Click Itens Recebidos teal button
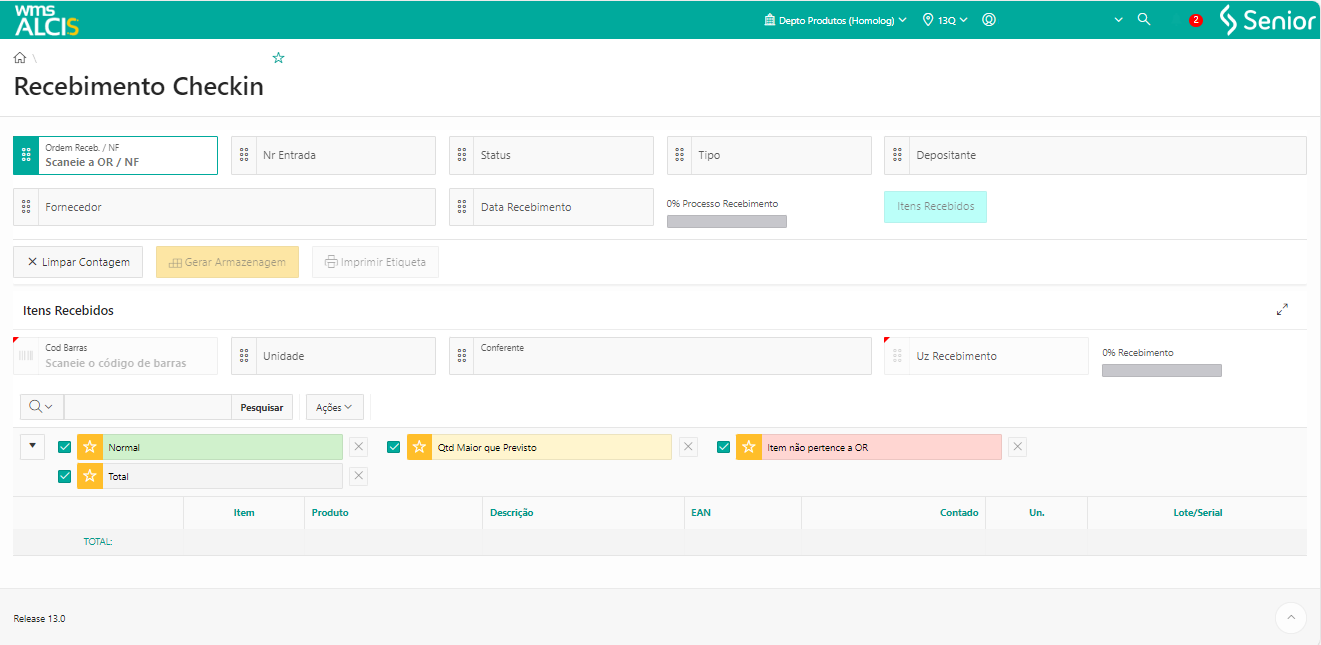 click(x=935, y=206)
